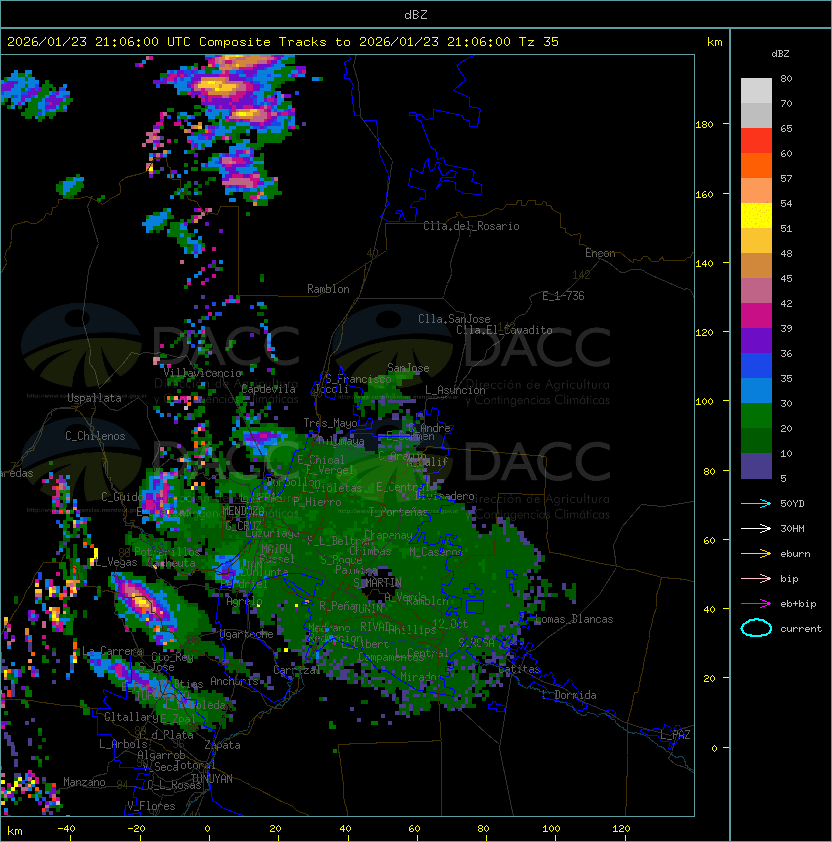Click the 'Tz 35' text in the header
The width and height of the screenshot is (832, 842).
539,42
